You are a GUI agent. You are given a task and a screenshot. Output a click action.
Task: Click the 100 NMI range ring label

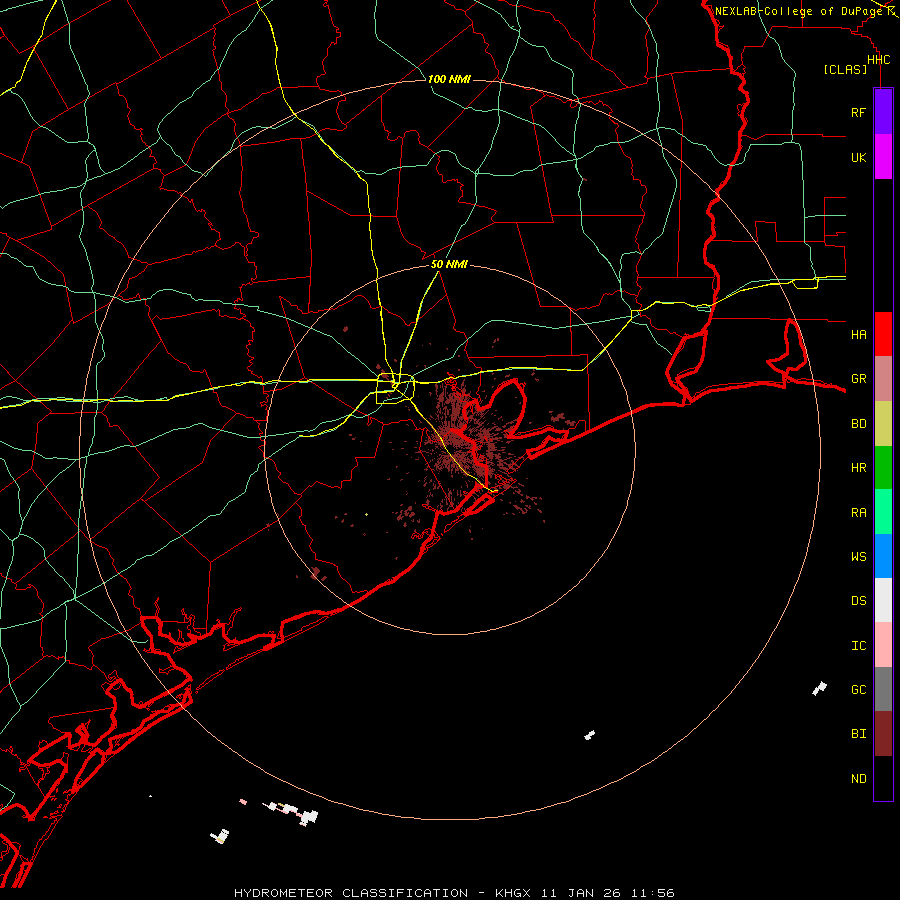pos(449,79)
